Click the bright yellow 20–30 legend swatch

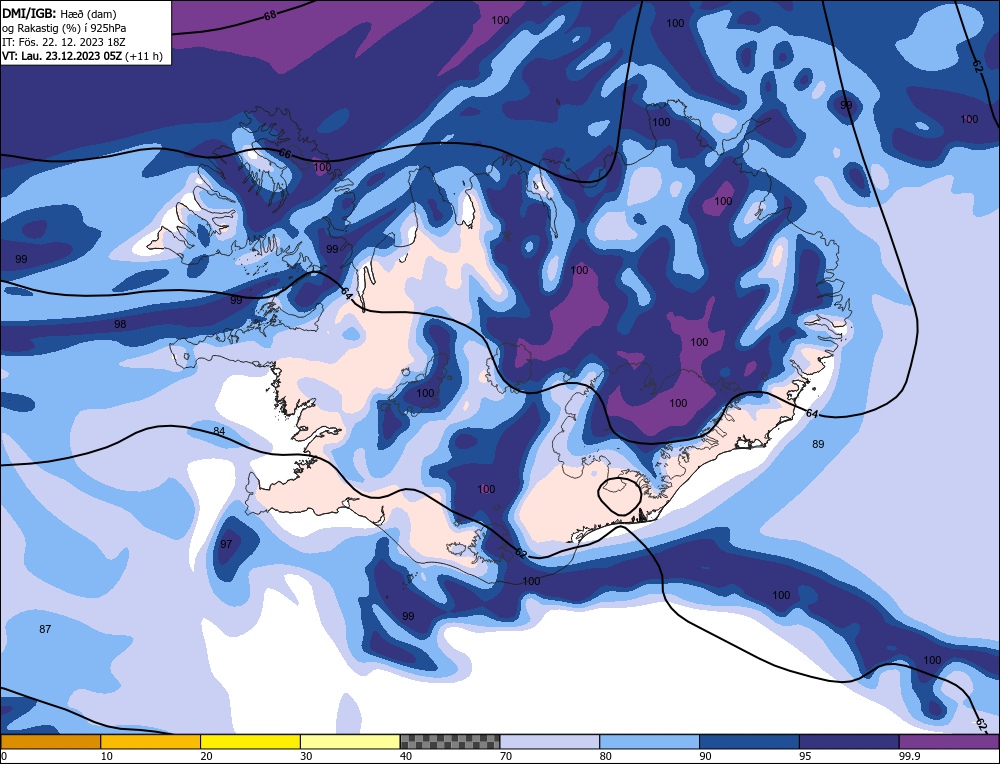click(x=251, y=742)
